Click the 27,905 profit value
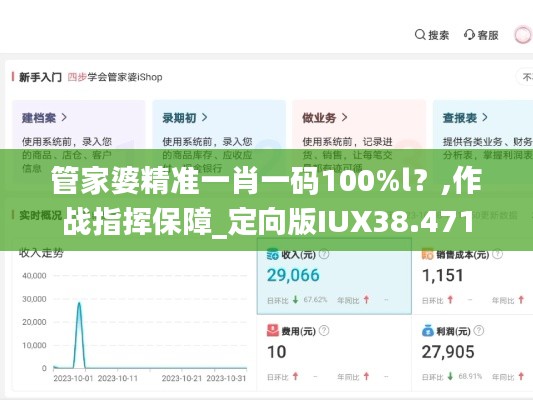This screenshot has height=400, width=533. [448, 352]
